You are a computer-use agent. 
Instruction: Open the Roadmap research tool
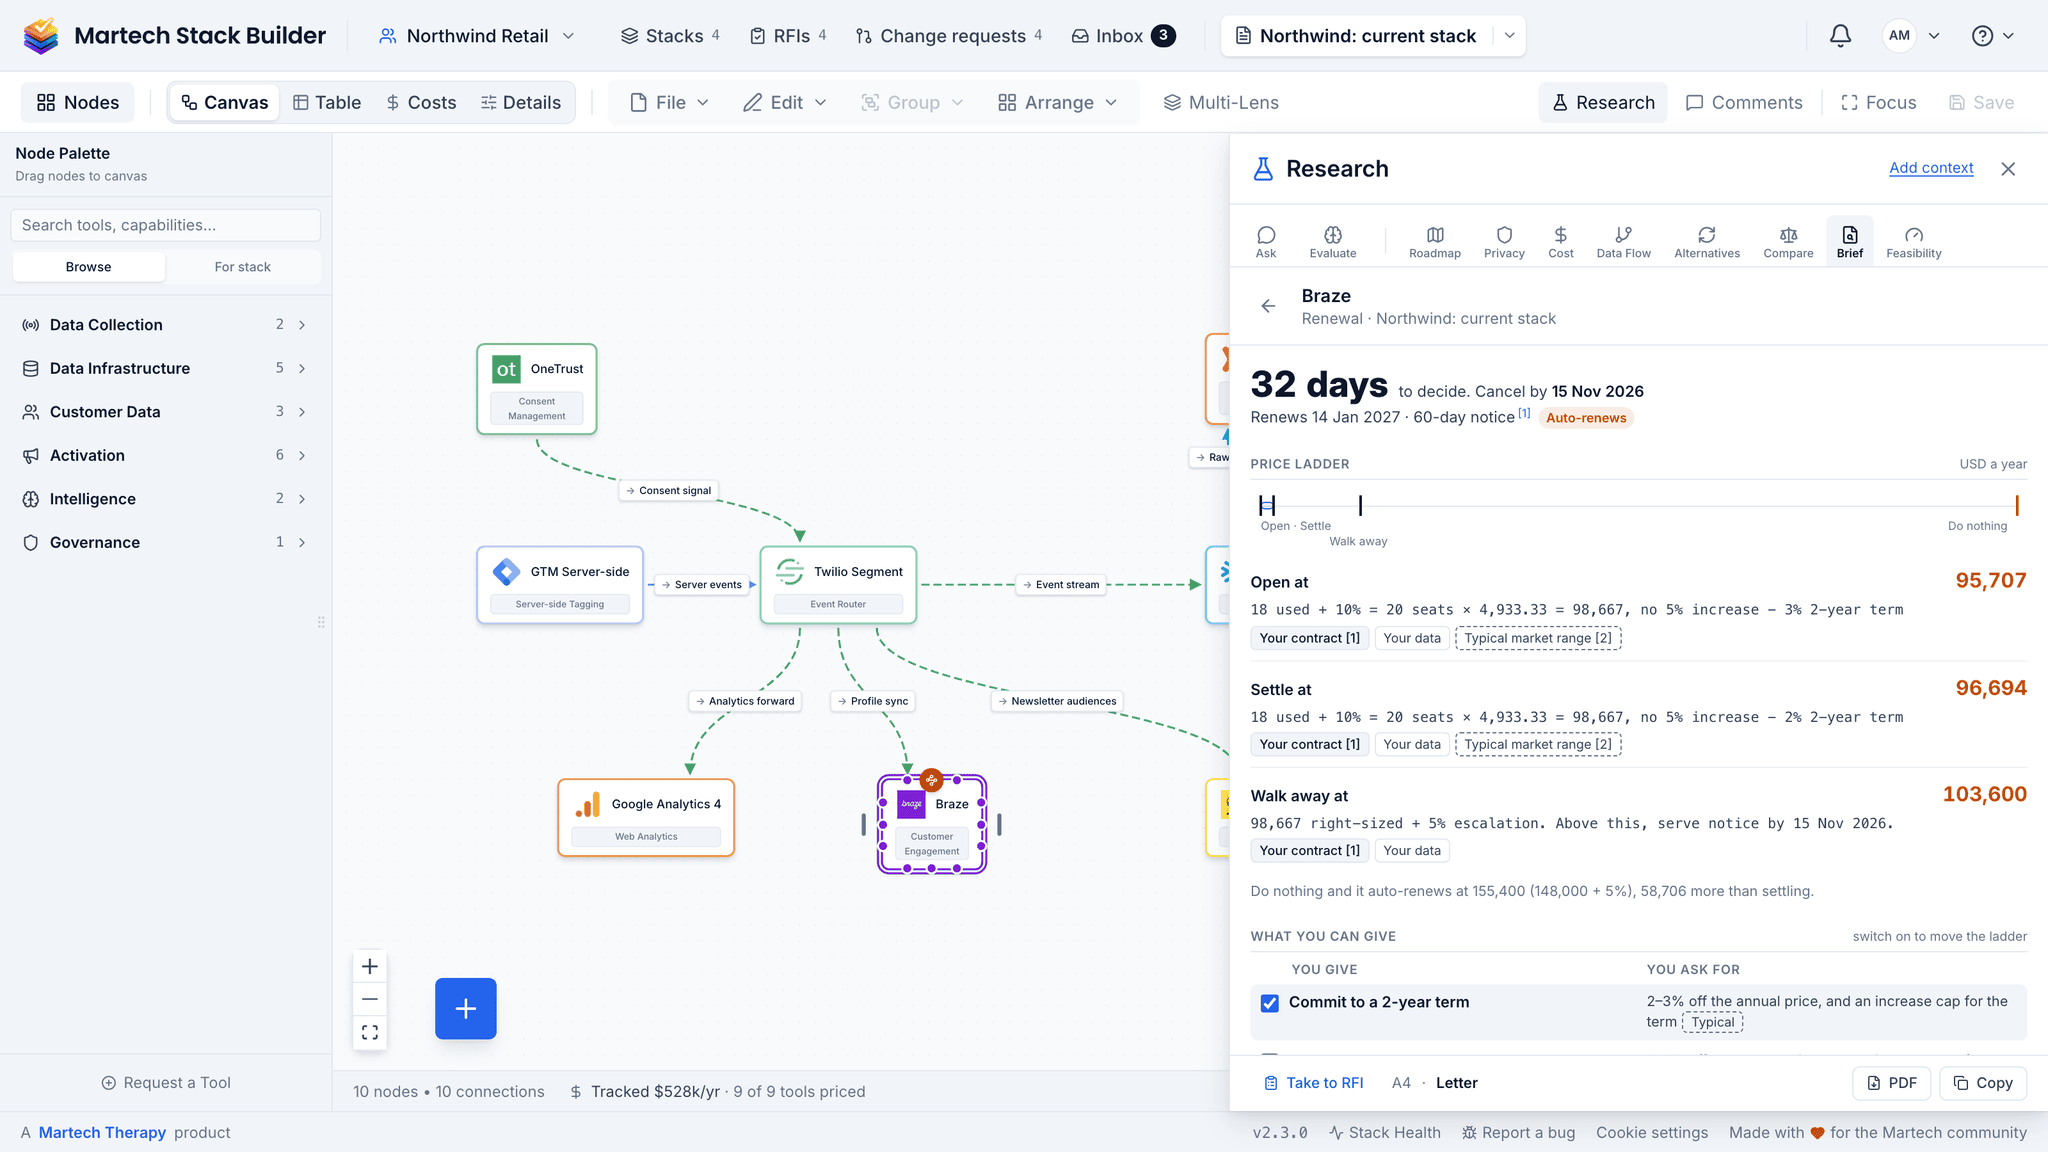tap(1435, 242)
